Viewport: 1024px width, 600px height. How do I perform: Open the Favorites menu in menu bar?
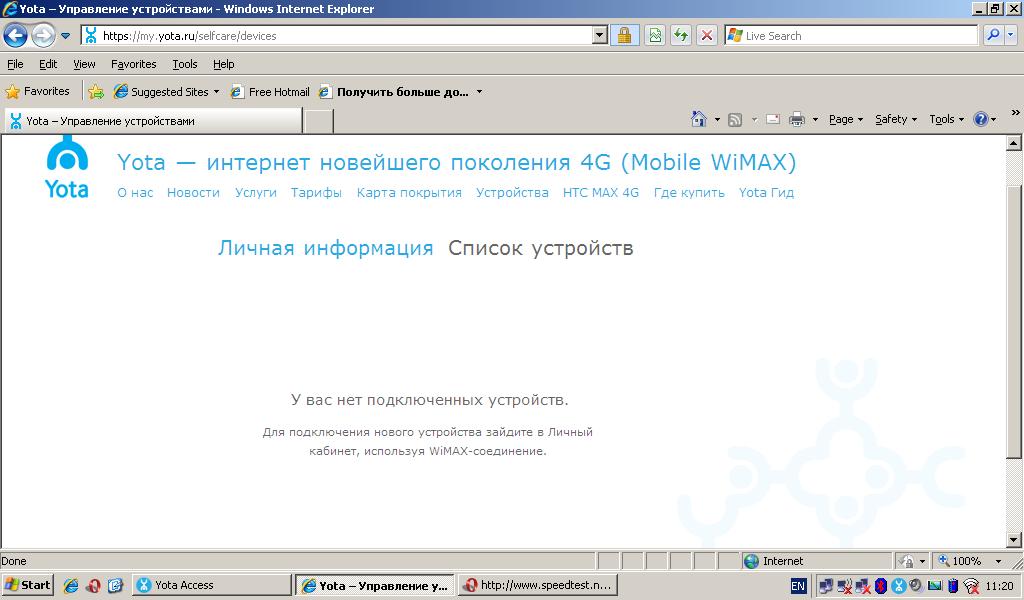133,64
